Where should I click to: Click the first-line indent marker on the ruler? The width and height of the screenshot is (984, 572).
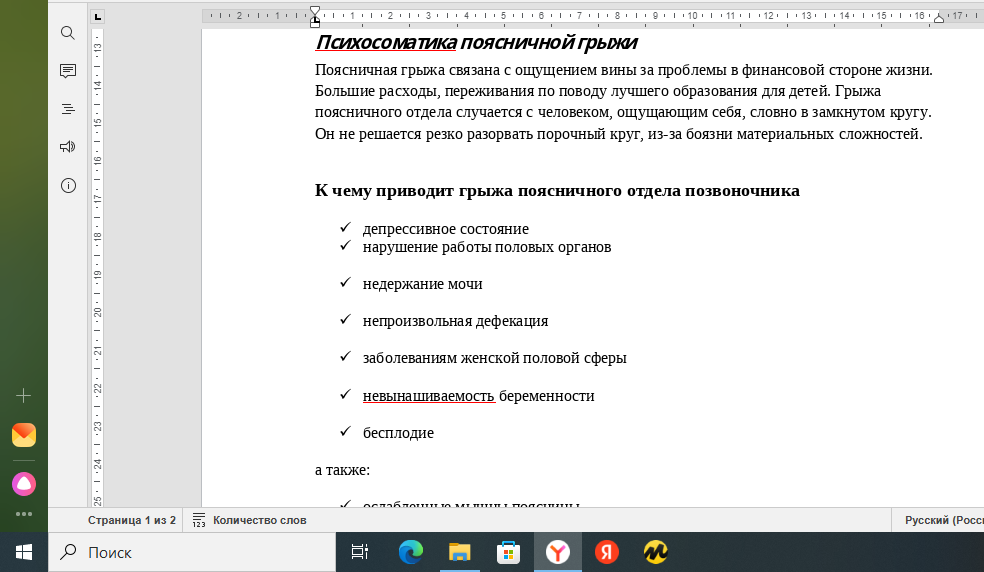tap(315, 11)
